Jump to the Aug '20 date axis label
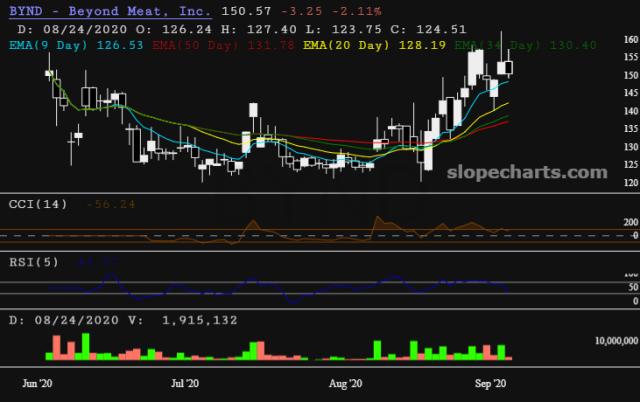The width and height of the screenshot is (640, 402). 345,382
